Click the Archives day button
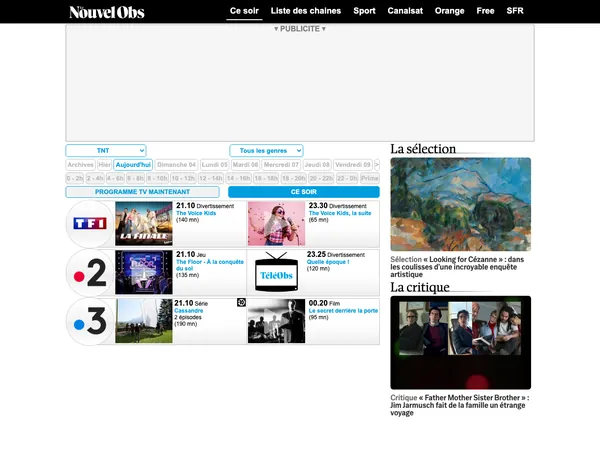The image size is (600, 450). click(80, 165)
